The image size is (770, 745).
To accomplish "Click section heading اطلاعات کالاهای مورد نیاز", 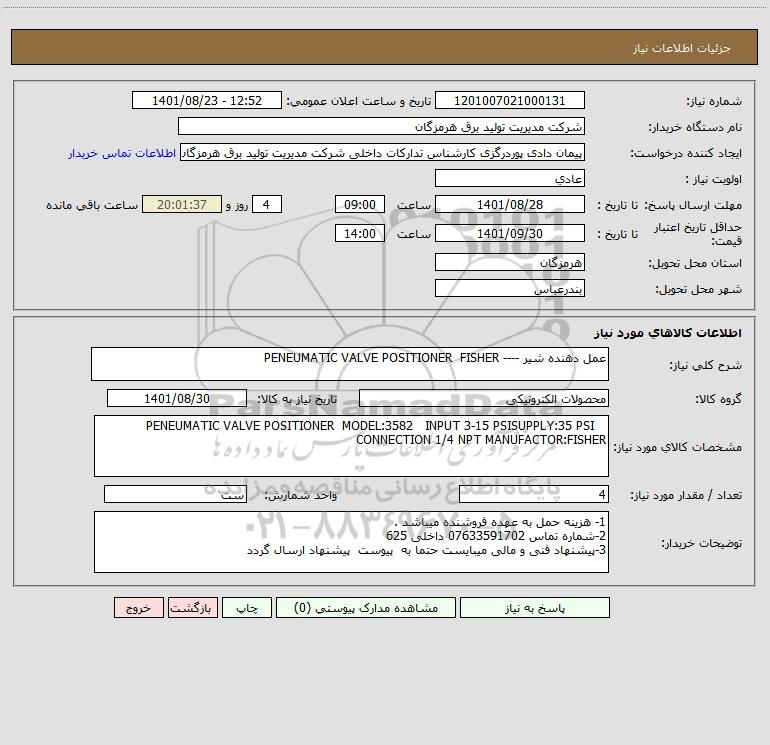I will click(668, 333).
